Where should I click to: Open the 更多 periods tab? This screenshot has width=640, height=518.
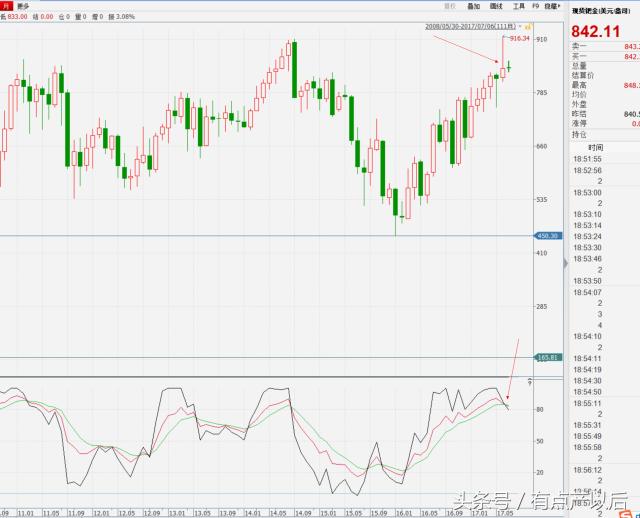coord(23,6)
